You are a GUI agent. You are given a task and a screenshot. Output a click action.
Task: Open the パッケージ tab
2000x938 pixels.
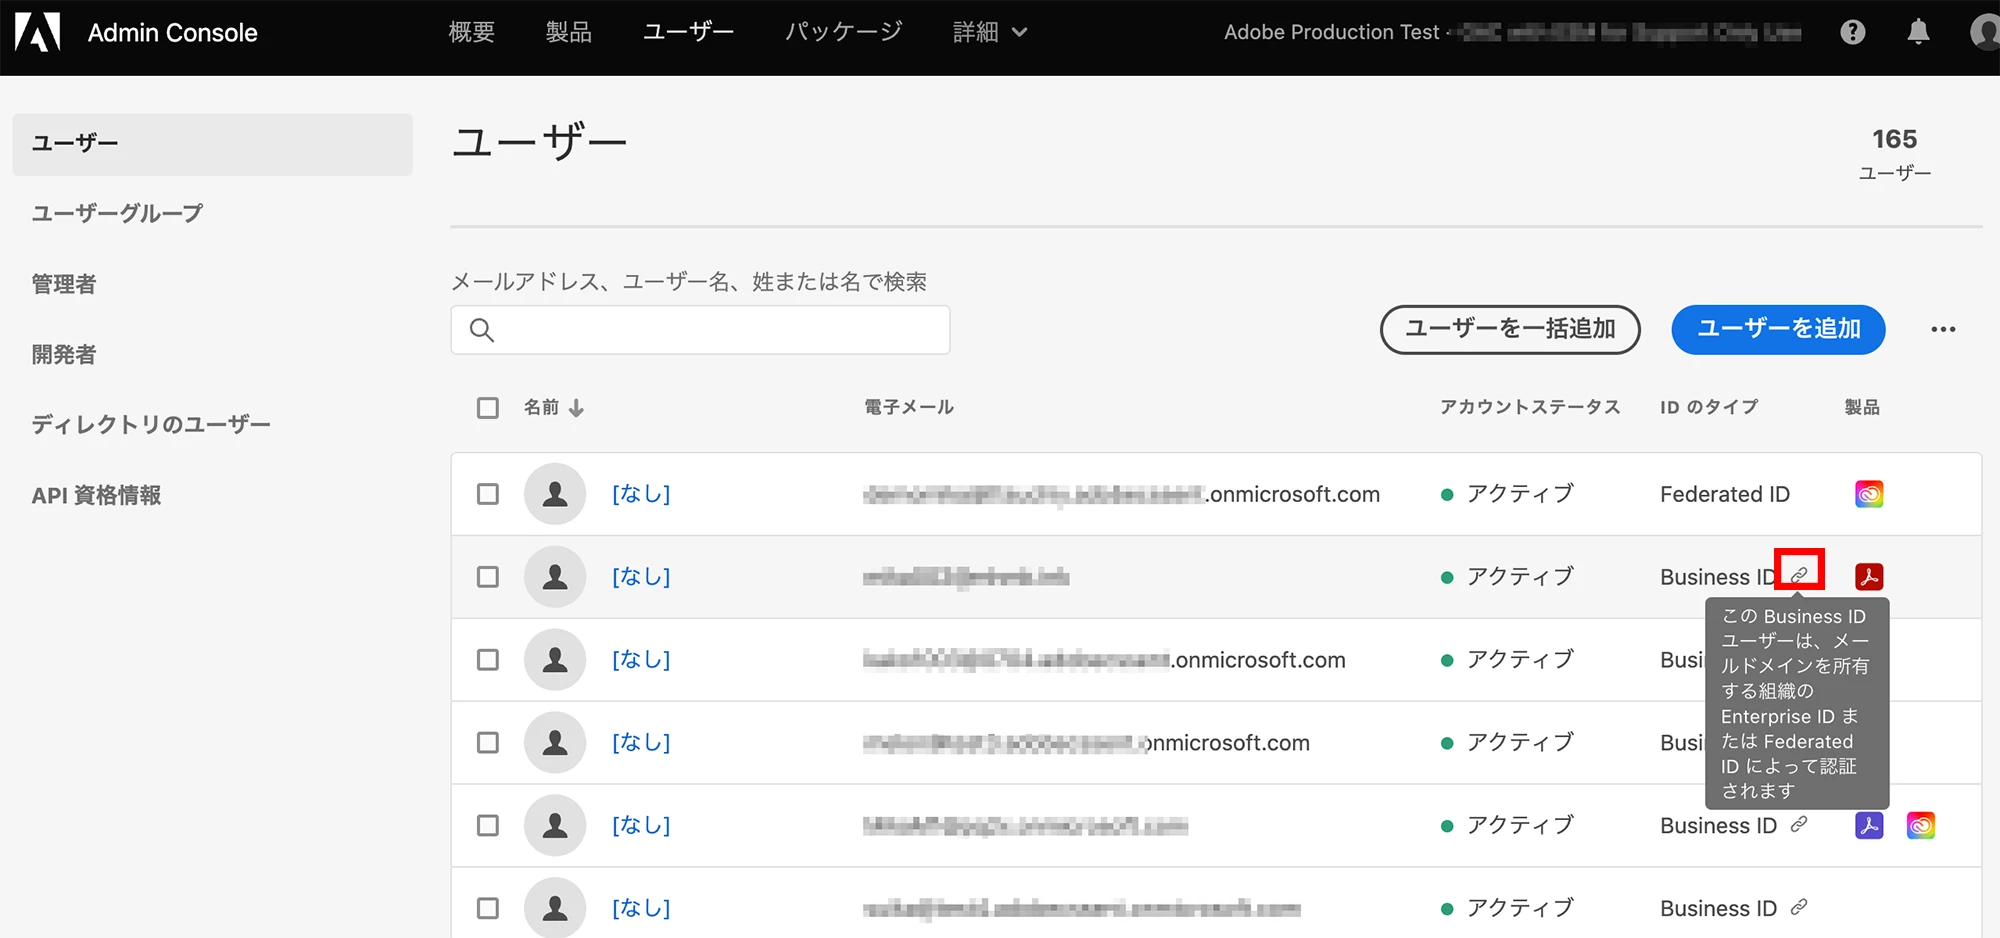pos(843,32)
